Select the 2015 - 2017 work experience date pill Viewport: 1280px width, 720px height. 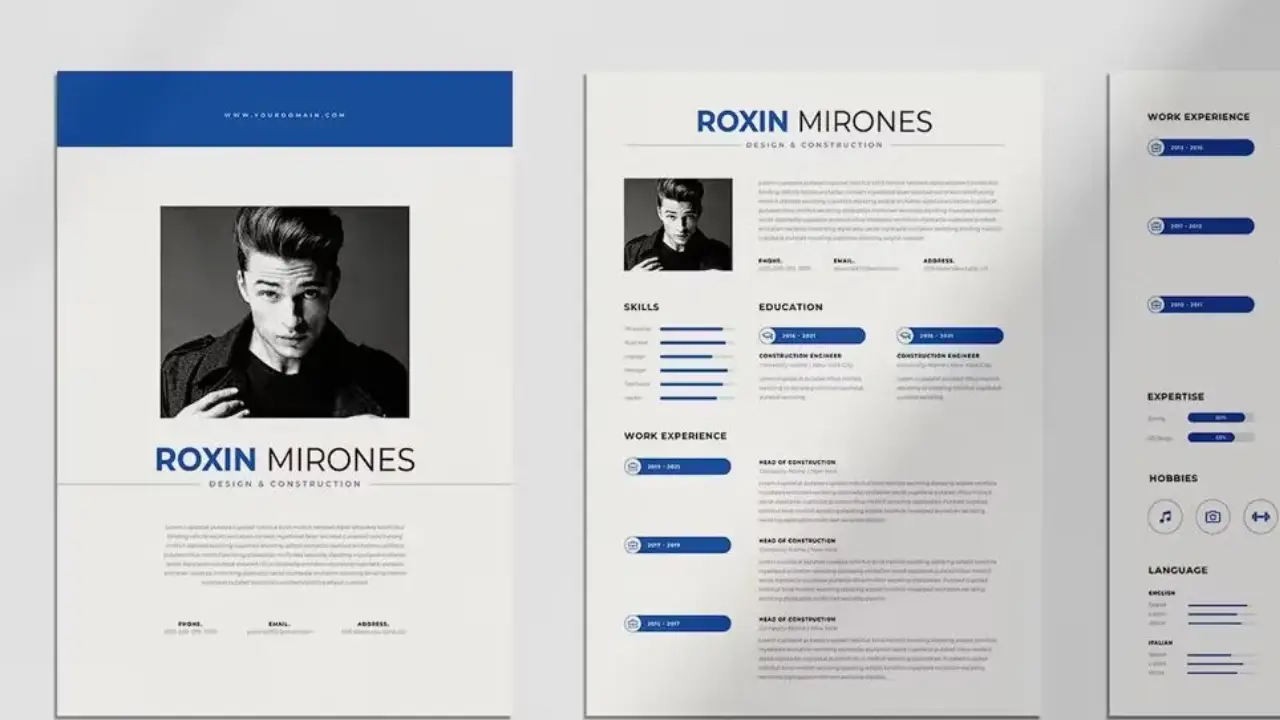(678, 624)
